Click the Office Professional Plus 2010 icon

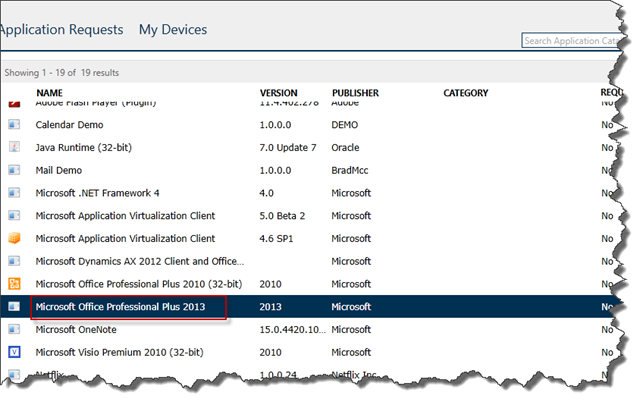(14, 284)
